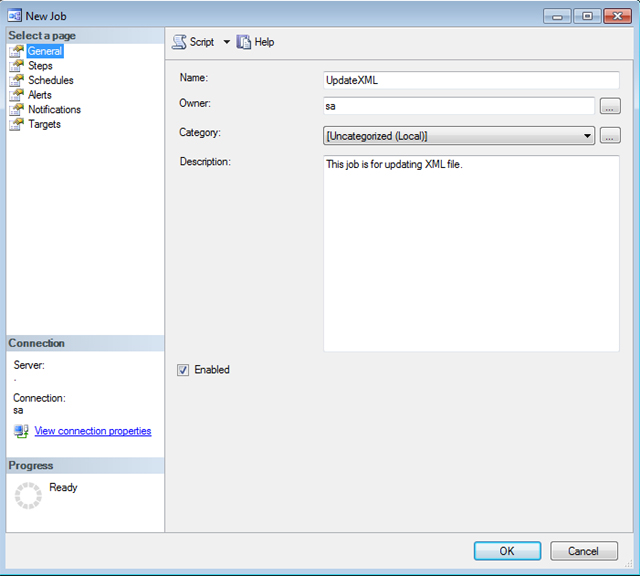Click the 'Owner:' field label
The height and width of the screenshot is (576, 640).
click(x=195, y=103)
